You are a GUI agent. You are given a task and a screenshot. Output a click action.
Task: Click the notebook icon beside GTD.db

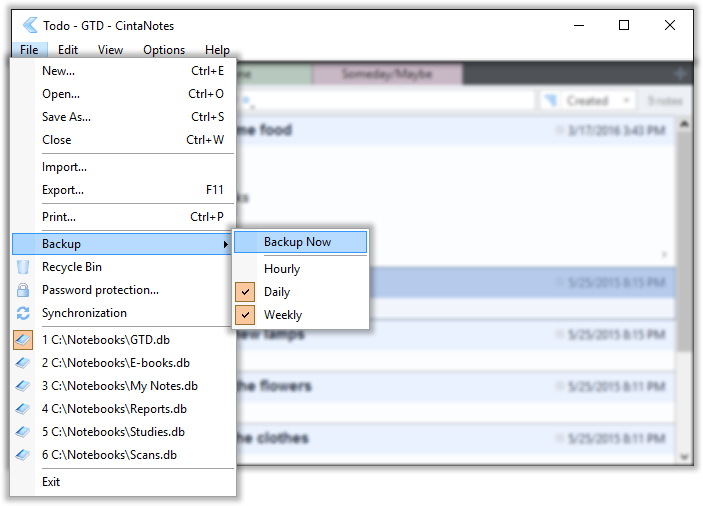[x=23, y=340]
